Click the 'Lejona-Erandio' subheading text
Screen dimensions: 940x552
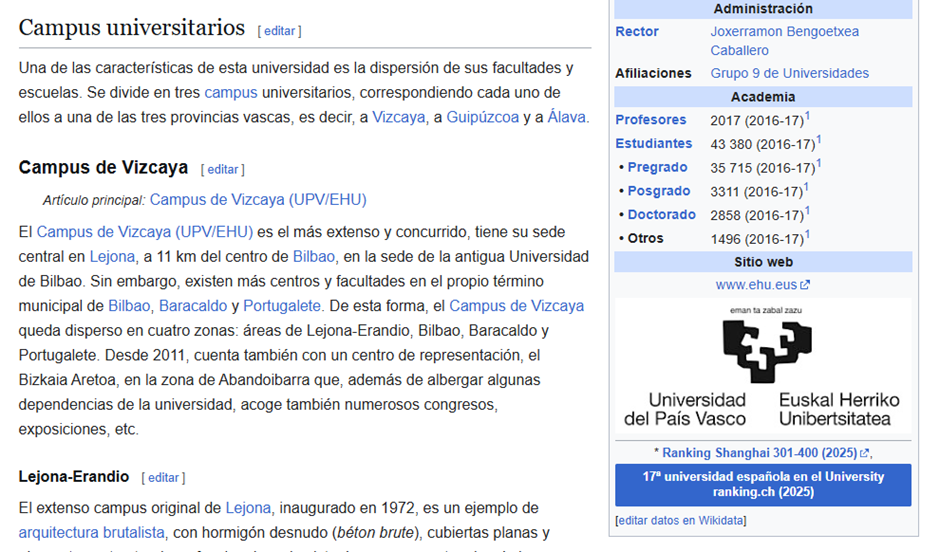click(74, 476)
